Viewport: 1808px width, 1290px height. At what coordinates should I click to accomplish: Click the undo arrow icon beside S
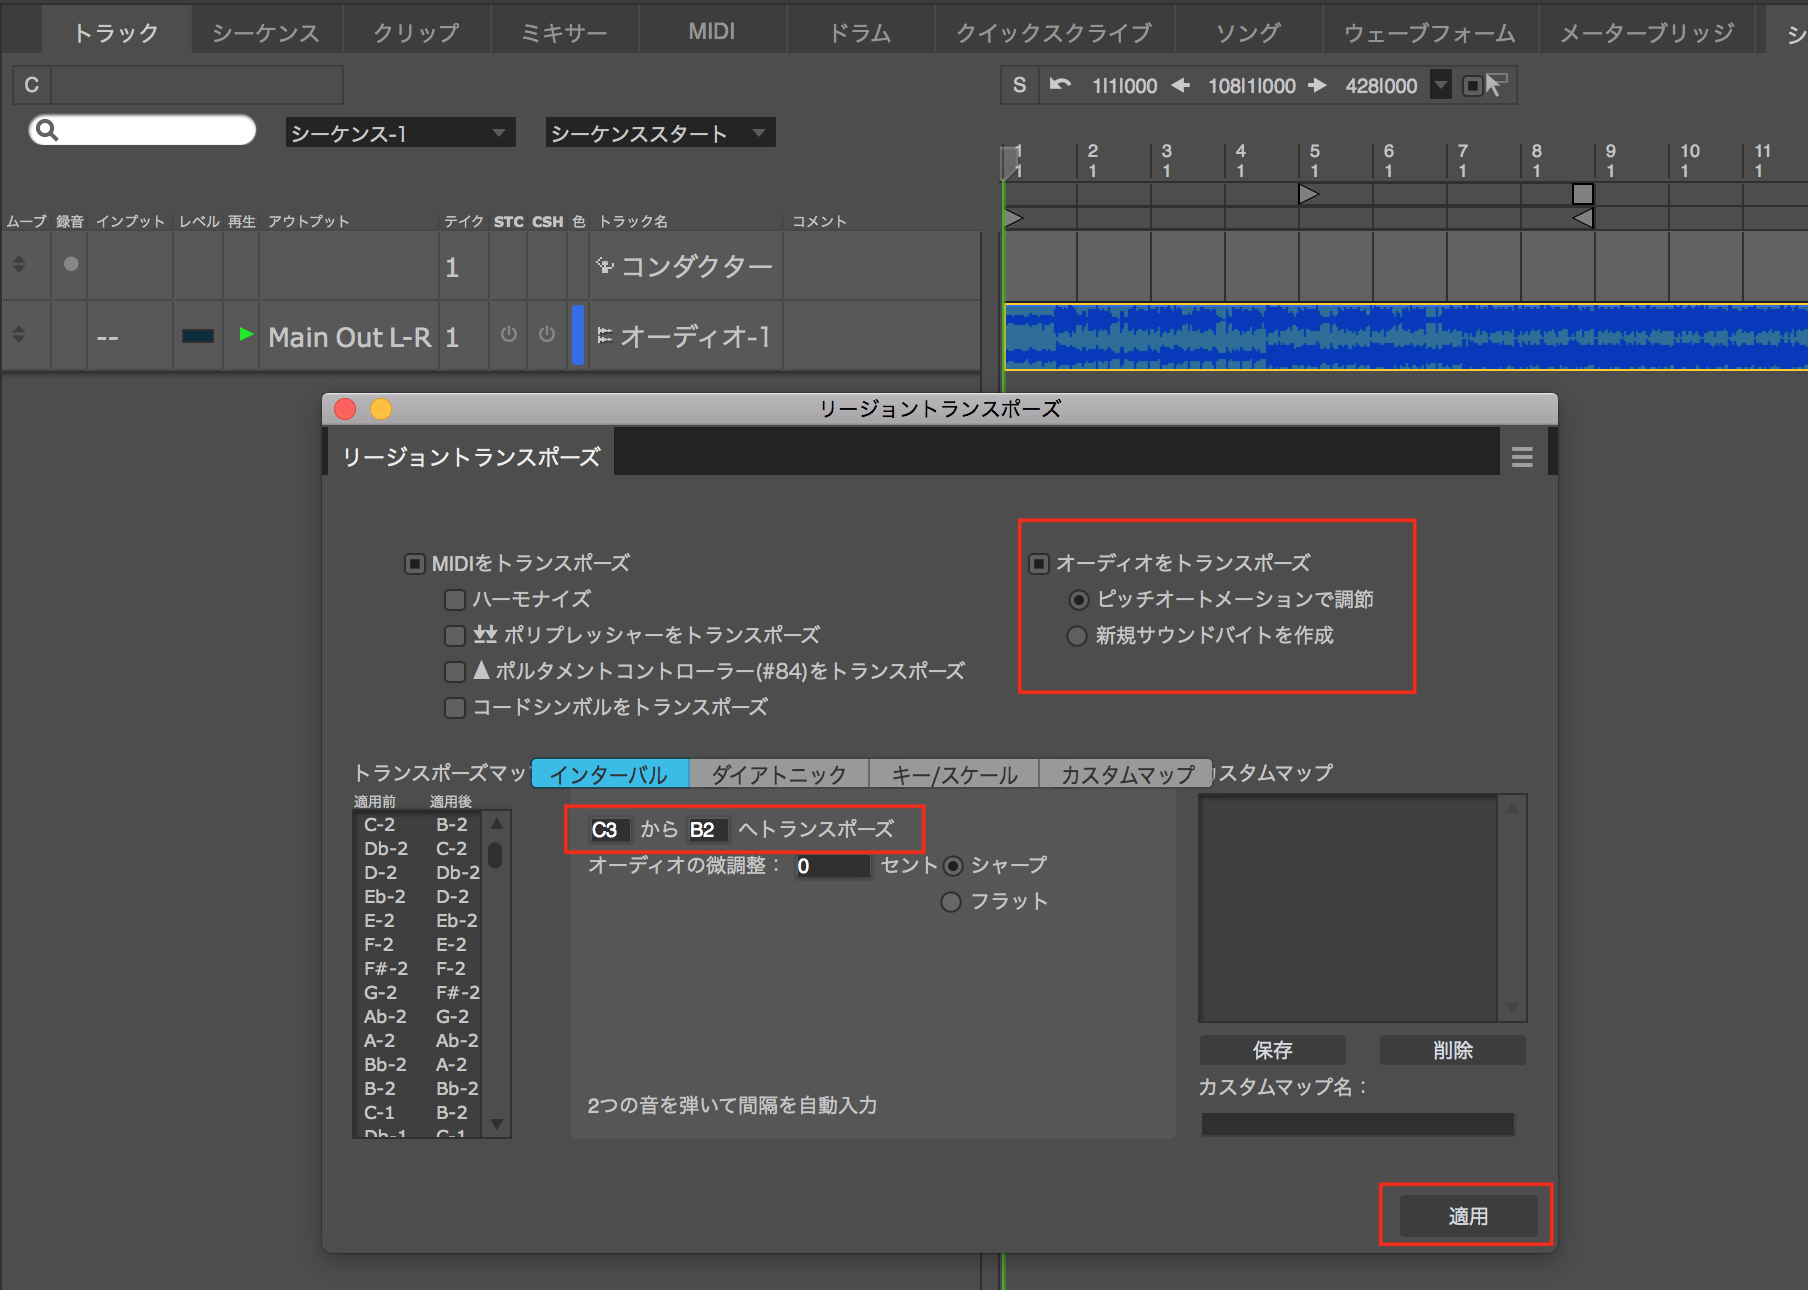1060,85
